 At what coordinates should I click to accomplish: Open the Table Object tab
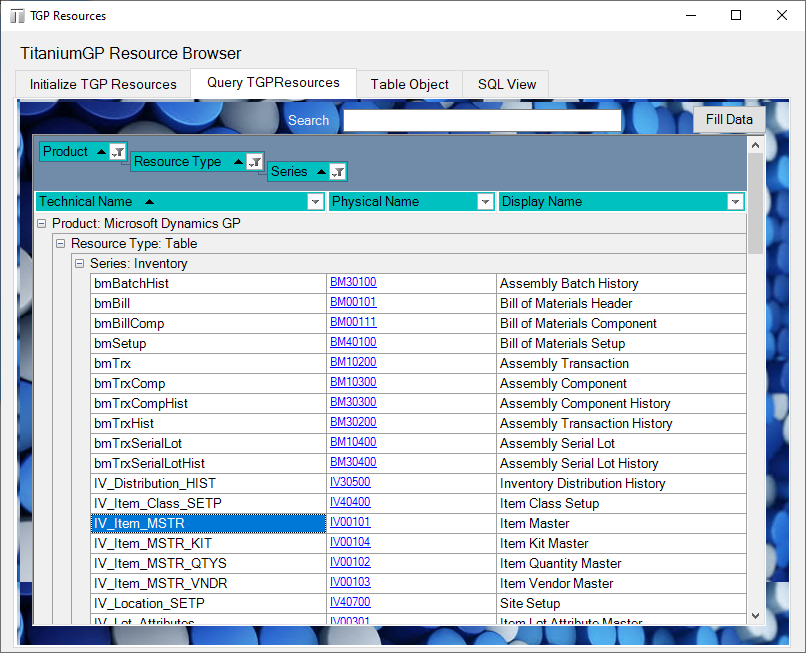[x=410, y=84]
